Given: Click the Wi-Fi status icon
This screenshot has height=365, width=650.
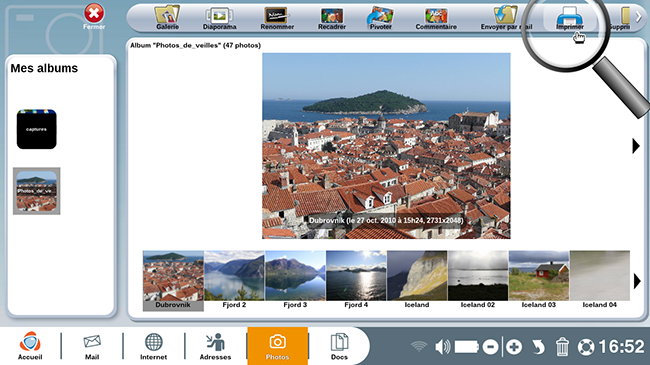Looking at the screenshot, I should [x=419, y=346].
